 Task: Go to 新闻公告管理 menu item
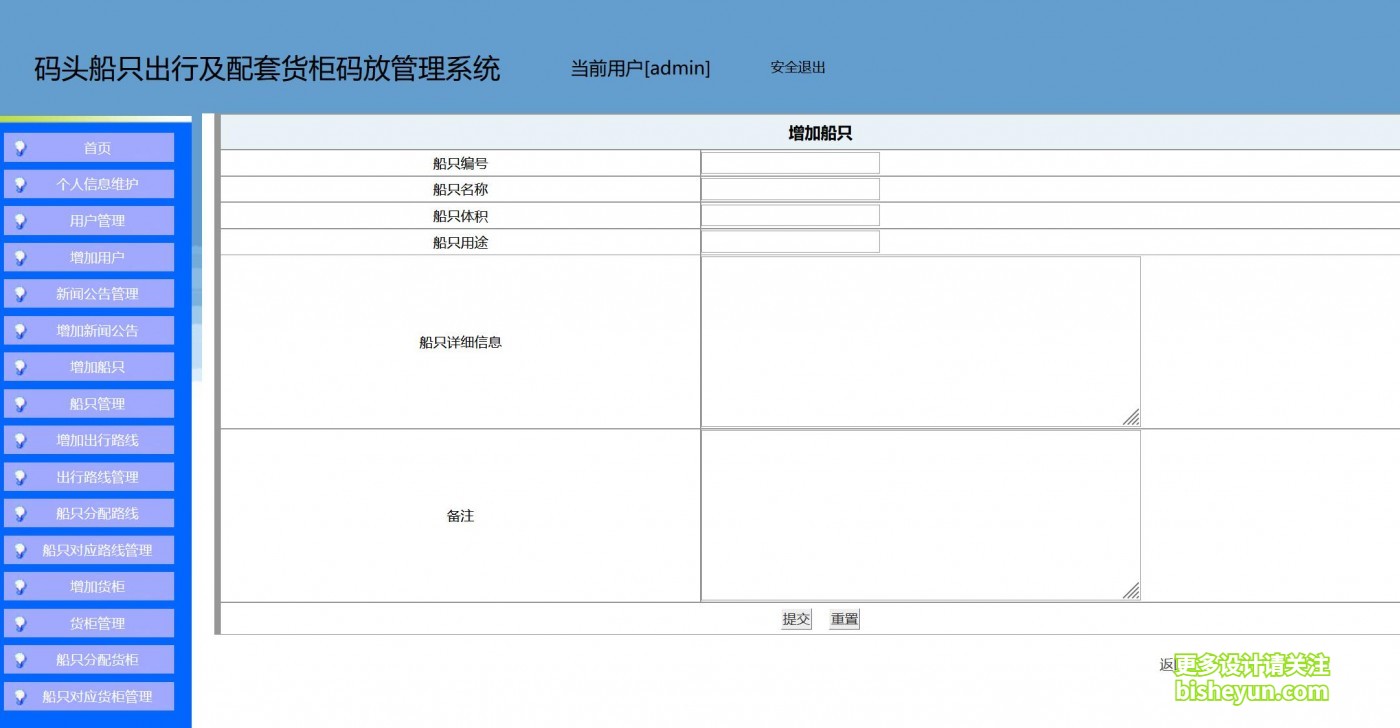(x=97, y=294)
